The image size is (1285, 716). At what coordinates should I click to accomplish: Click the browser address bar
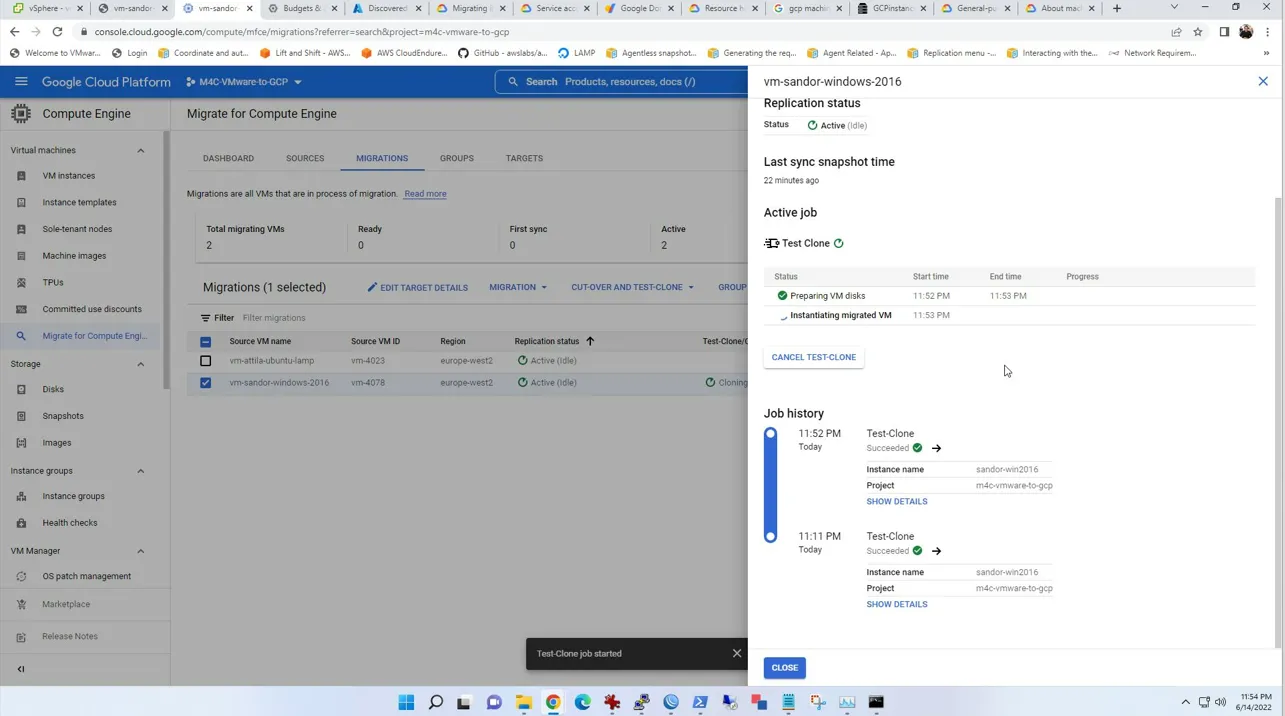[x=620, y=32]
